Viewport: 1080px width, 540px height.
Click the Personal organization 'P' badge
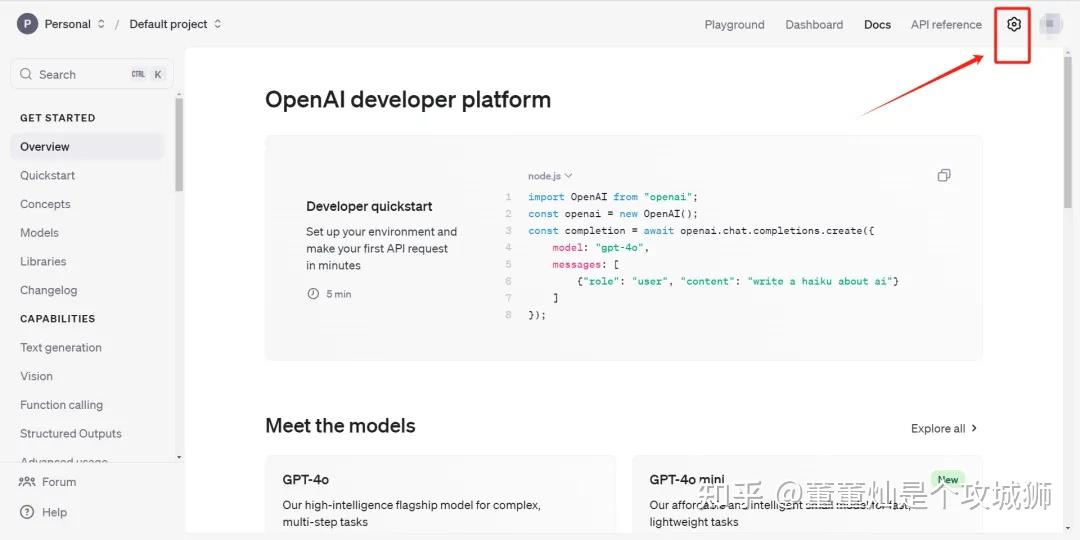point(28,24)
